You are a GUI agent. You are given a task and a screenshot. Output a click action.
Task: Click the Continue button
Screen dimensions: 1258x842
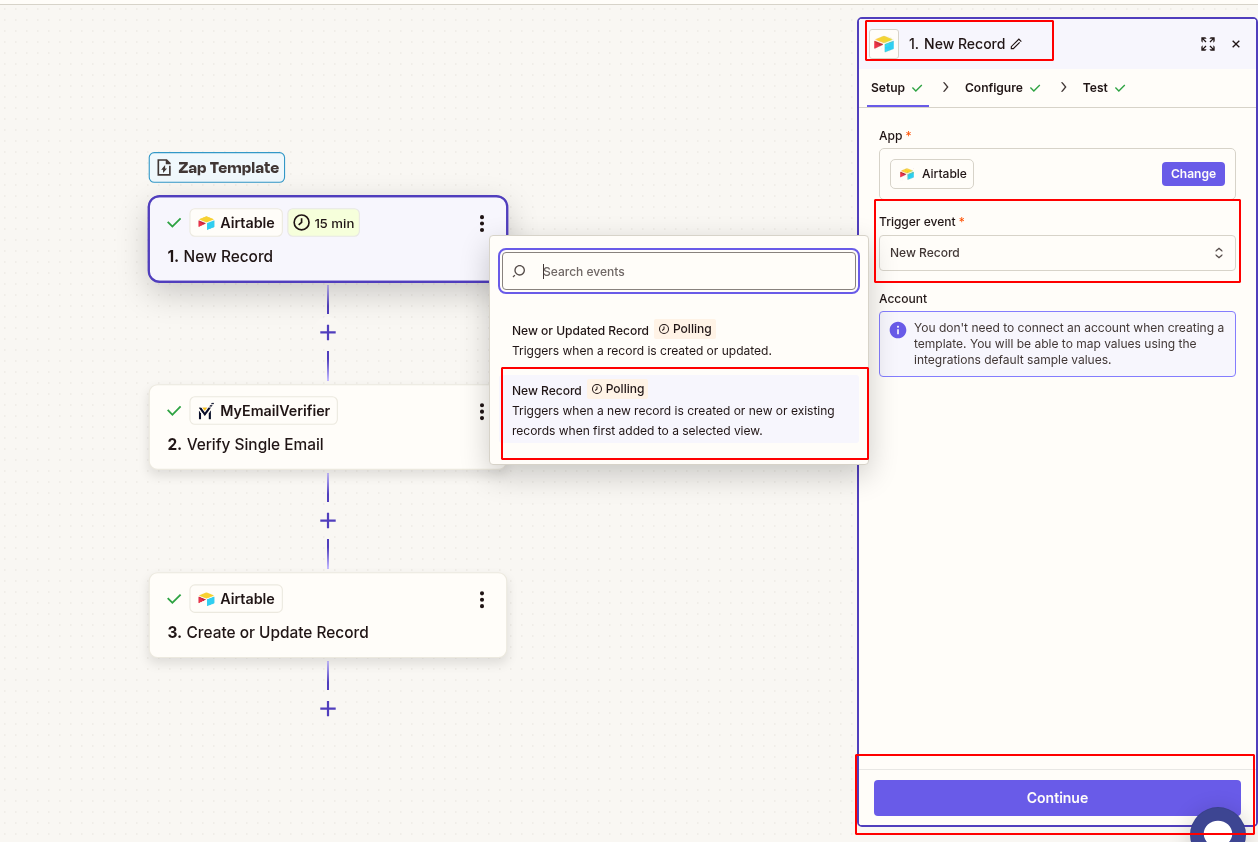1056,797
